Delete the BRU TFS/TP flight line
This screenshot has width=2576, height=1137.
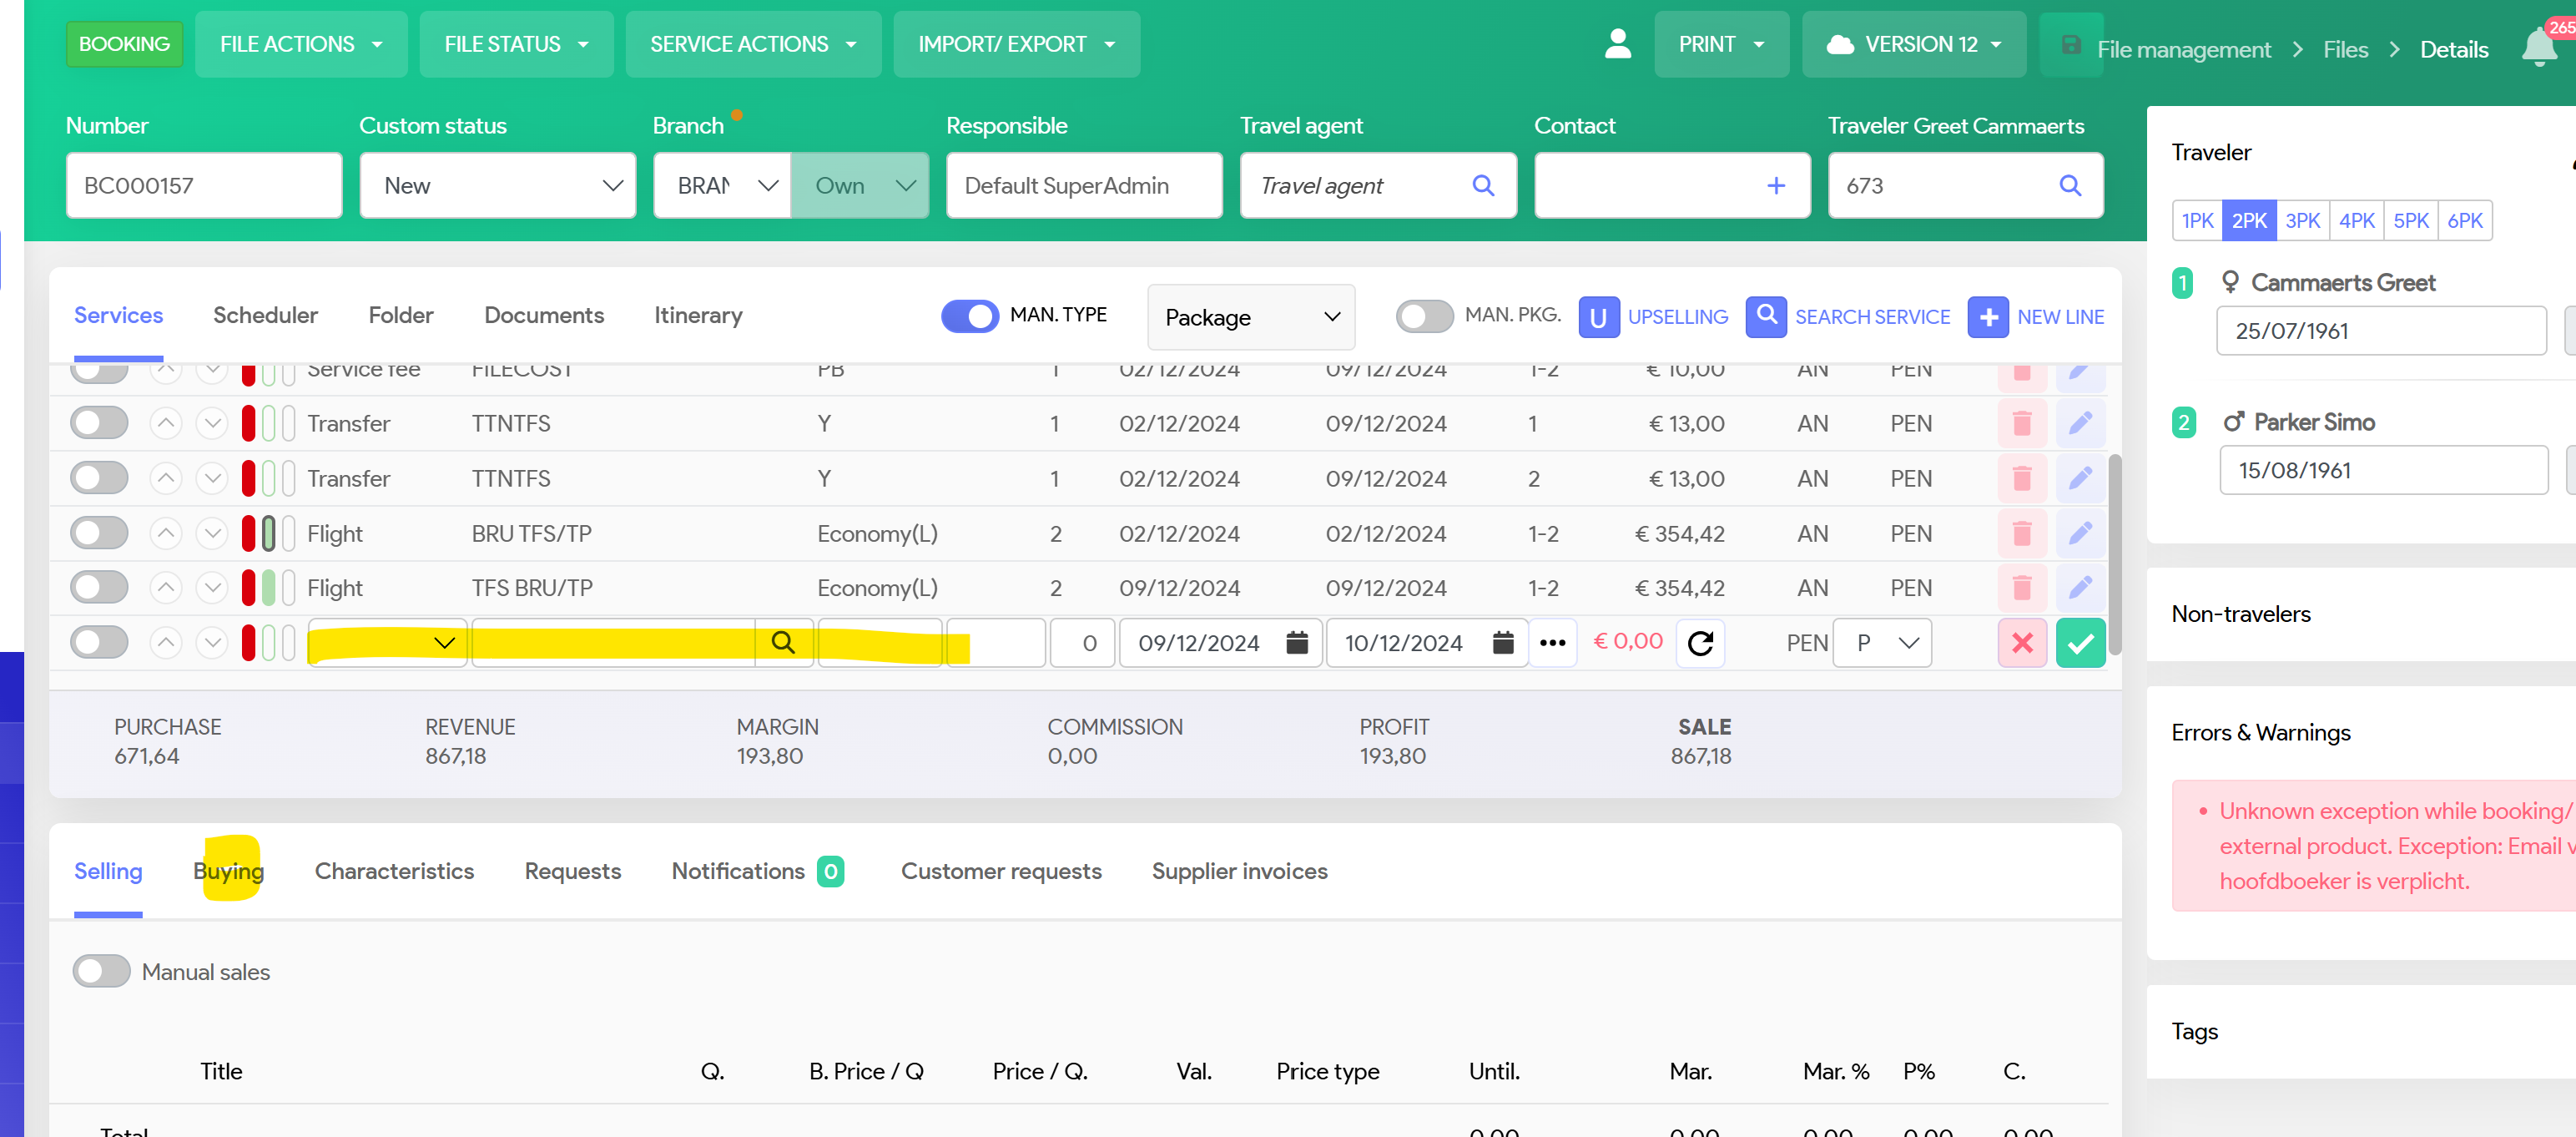[2021, 533]
